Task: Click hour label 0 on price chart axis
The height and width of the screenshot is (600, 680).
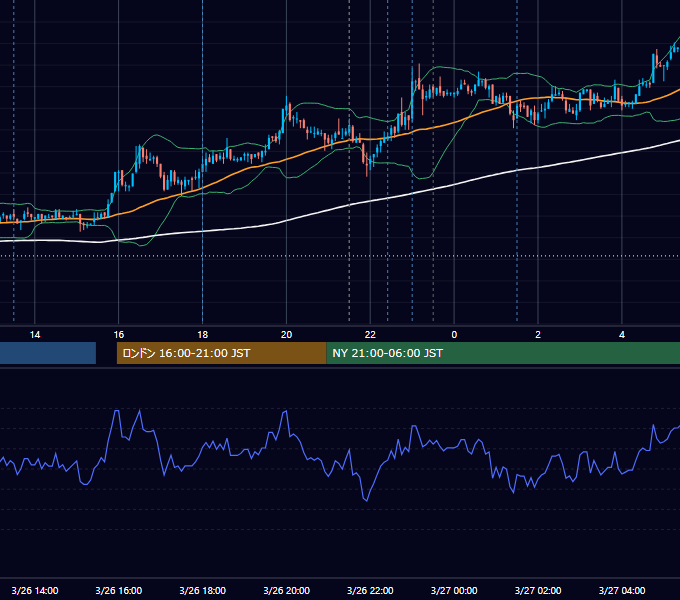Action: [454, 335]
